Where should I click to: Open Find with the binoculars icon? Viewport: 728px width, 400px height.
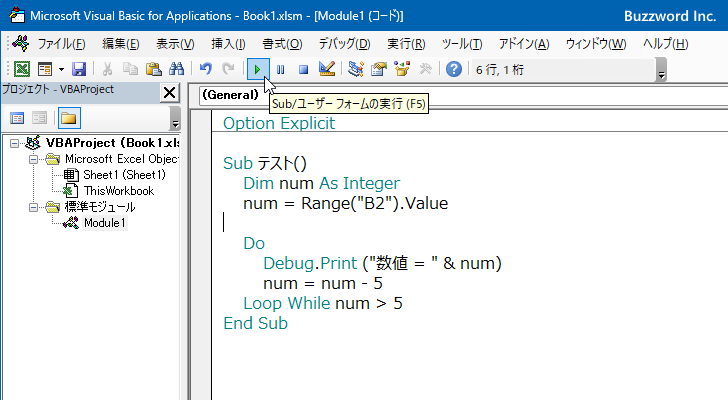point(176,69)
